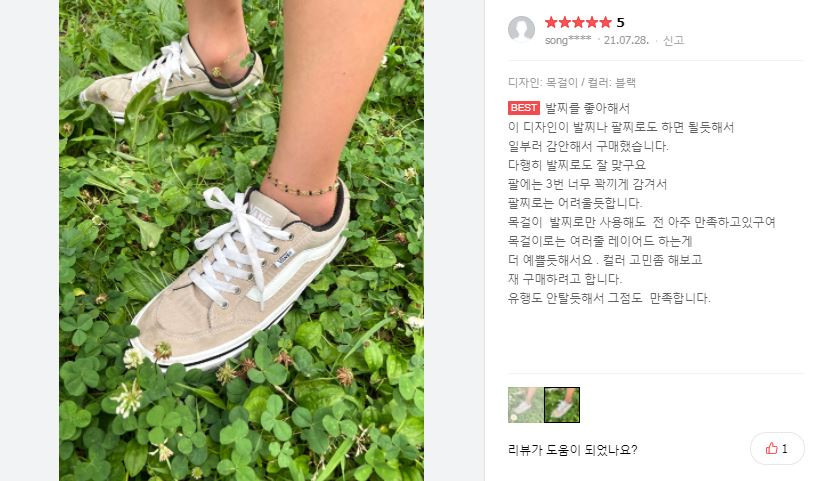Click the red BEST badge

tap(523, 108)
